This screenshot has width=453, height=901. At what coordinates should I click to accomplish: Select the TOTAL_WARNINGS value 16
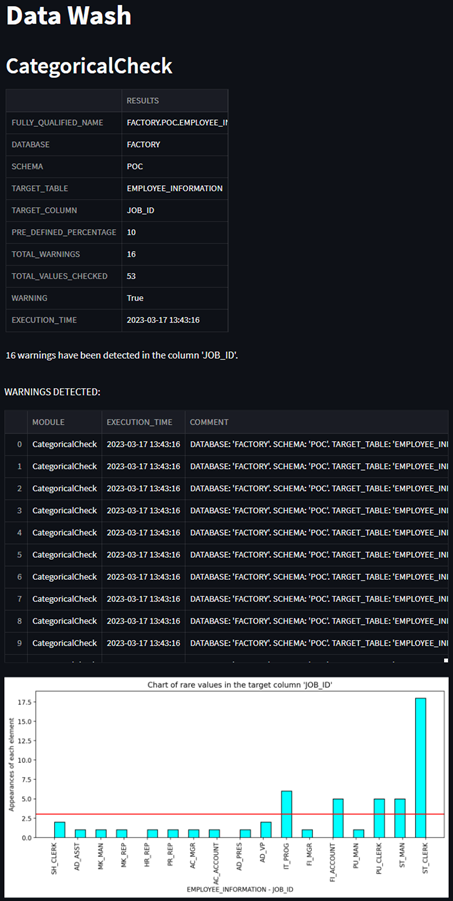[175, 254]
